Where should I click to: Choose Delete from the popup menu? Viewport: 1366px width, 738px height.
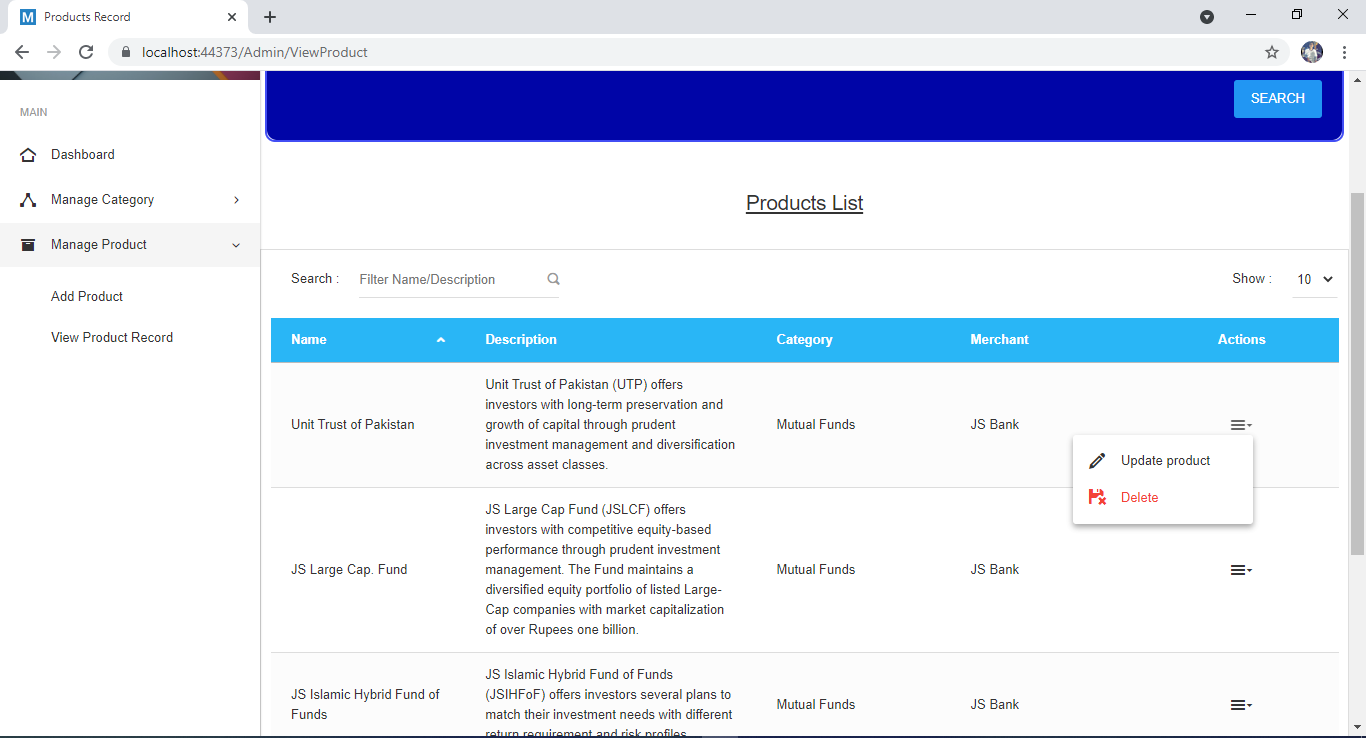(1163, 497)
